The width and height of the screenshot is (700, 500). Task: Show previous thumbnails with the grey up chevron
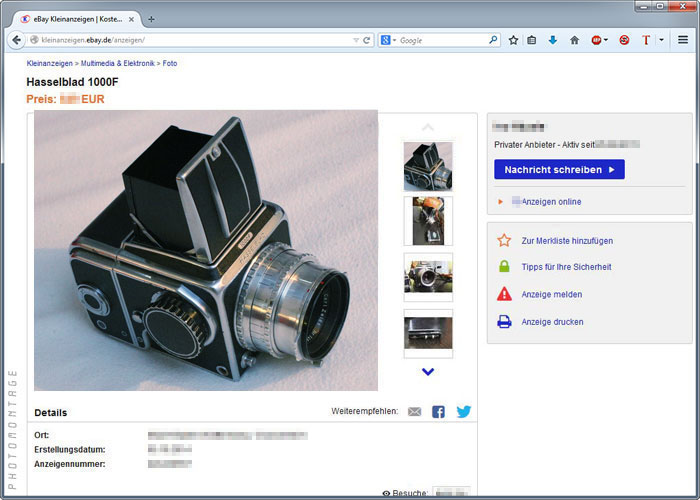pyautogui.click(x=428, y=128)
